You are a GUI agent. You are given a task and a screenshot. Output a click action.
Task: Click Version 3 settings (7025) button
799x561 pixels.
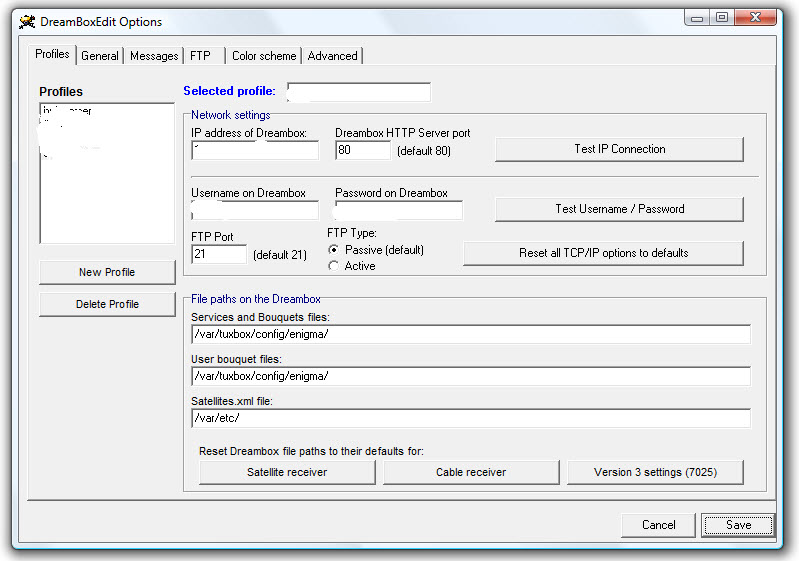pos(655,472)
